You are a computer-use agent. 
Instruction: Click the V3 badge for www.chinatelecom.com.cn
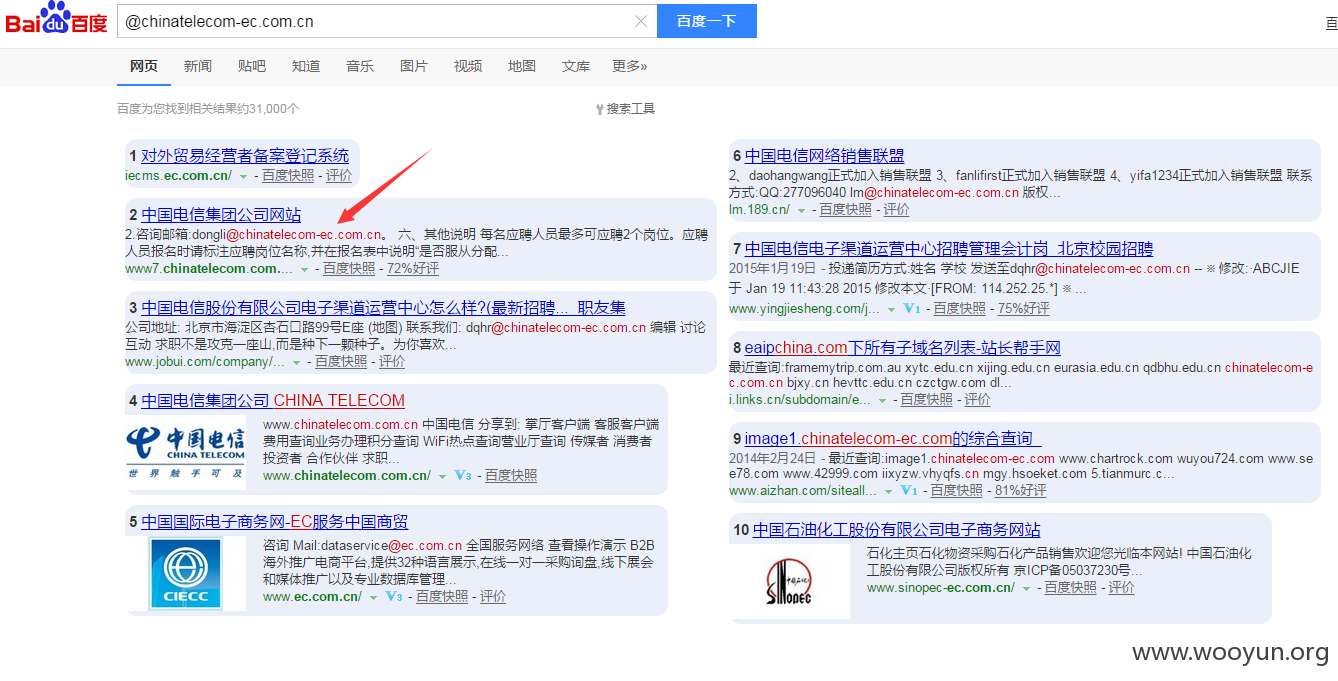click(x=462, y=476)
